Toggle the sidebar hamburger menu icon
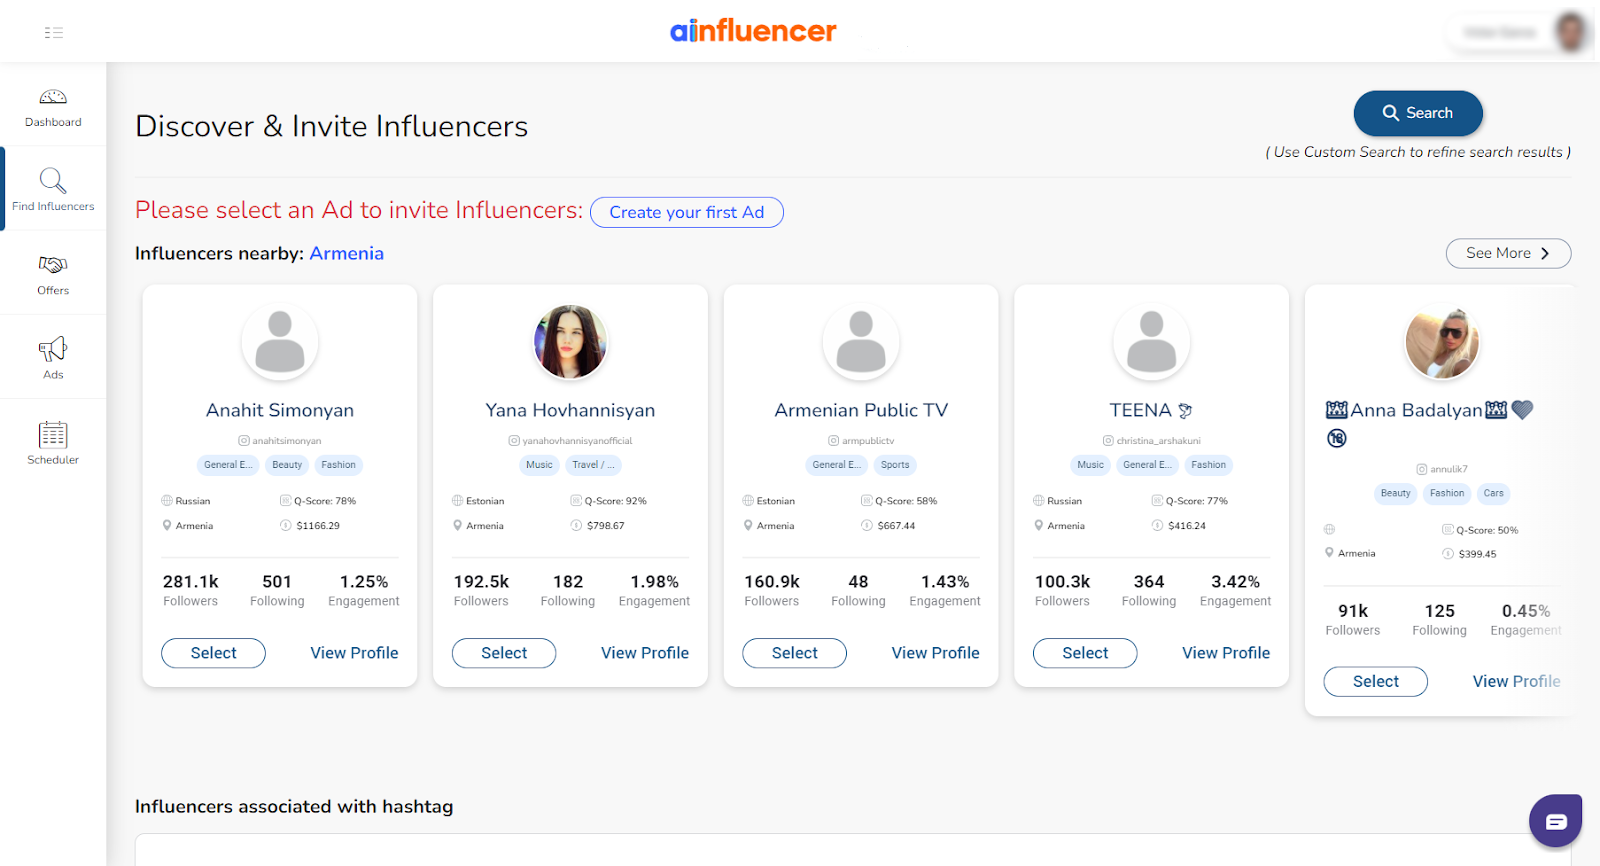Image resolution: width=1600 pixels, height=866 pixels. (54, 33)
